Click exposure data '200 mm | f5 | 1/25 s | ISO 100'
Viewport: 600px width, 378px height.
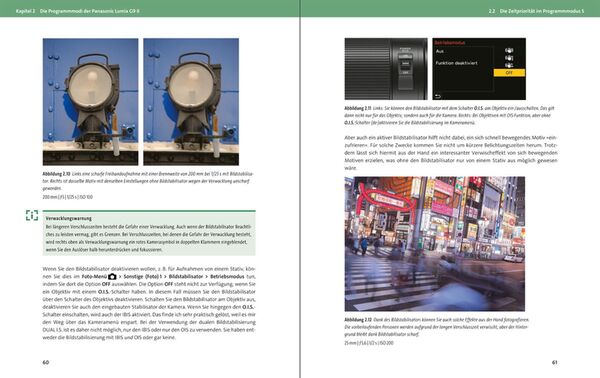click(67, 197)
